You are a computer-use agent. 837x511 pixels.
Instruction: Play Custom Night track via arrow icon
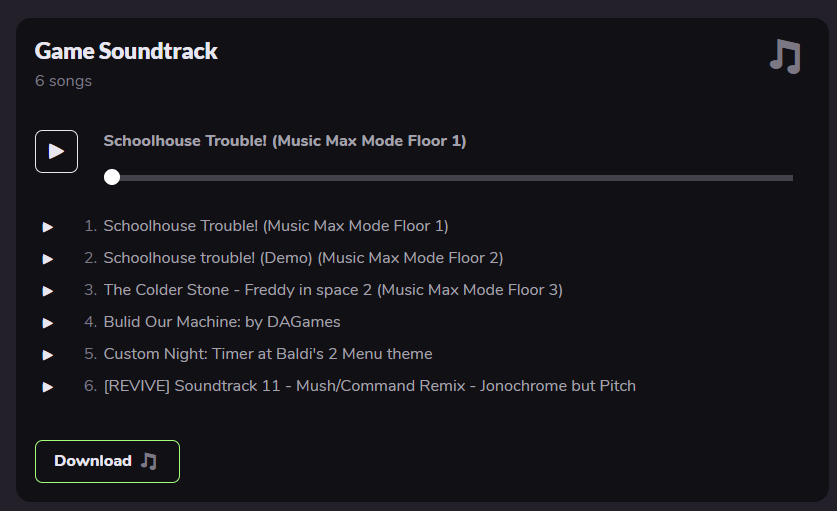[48, 355]
